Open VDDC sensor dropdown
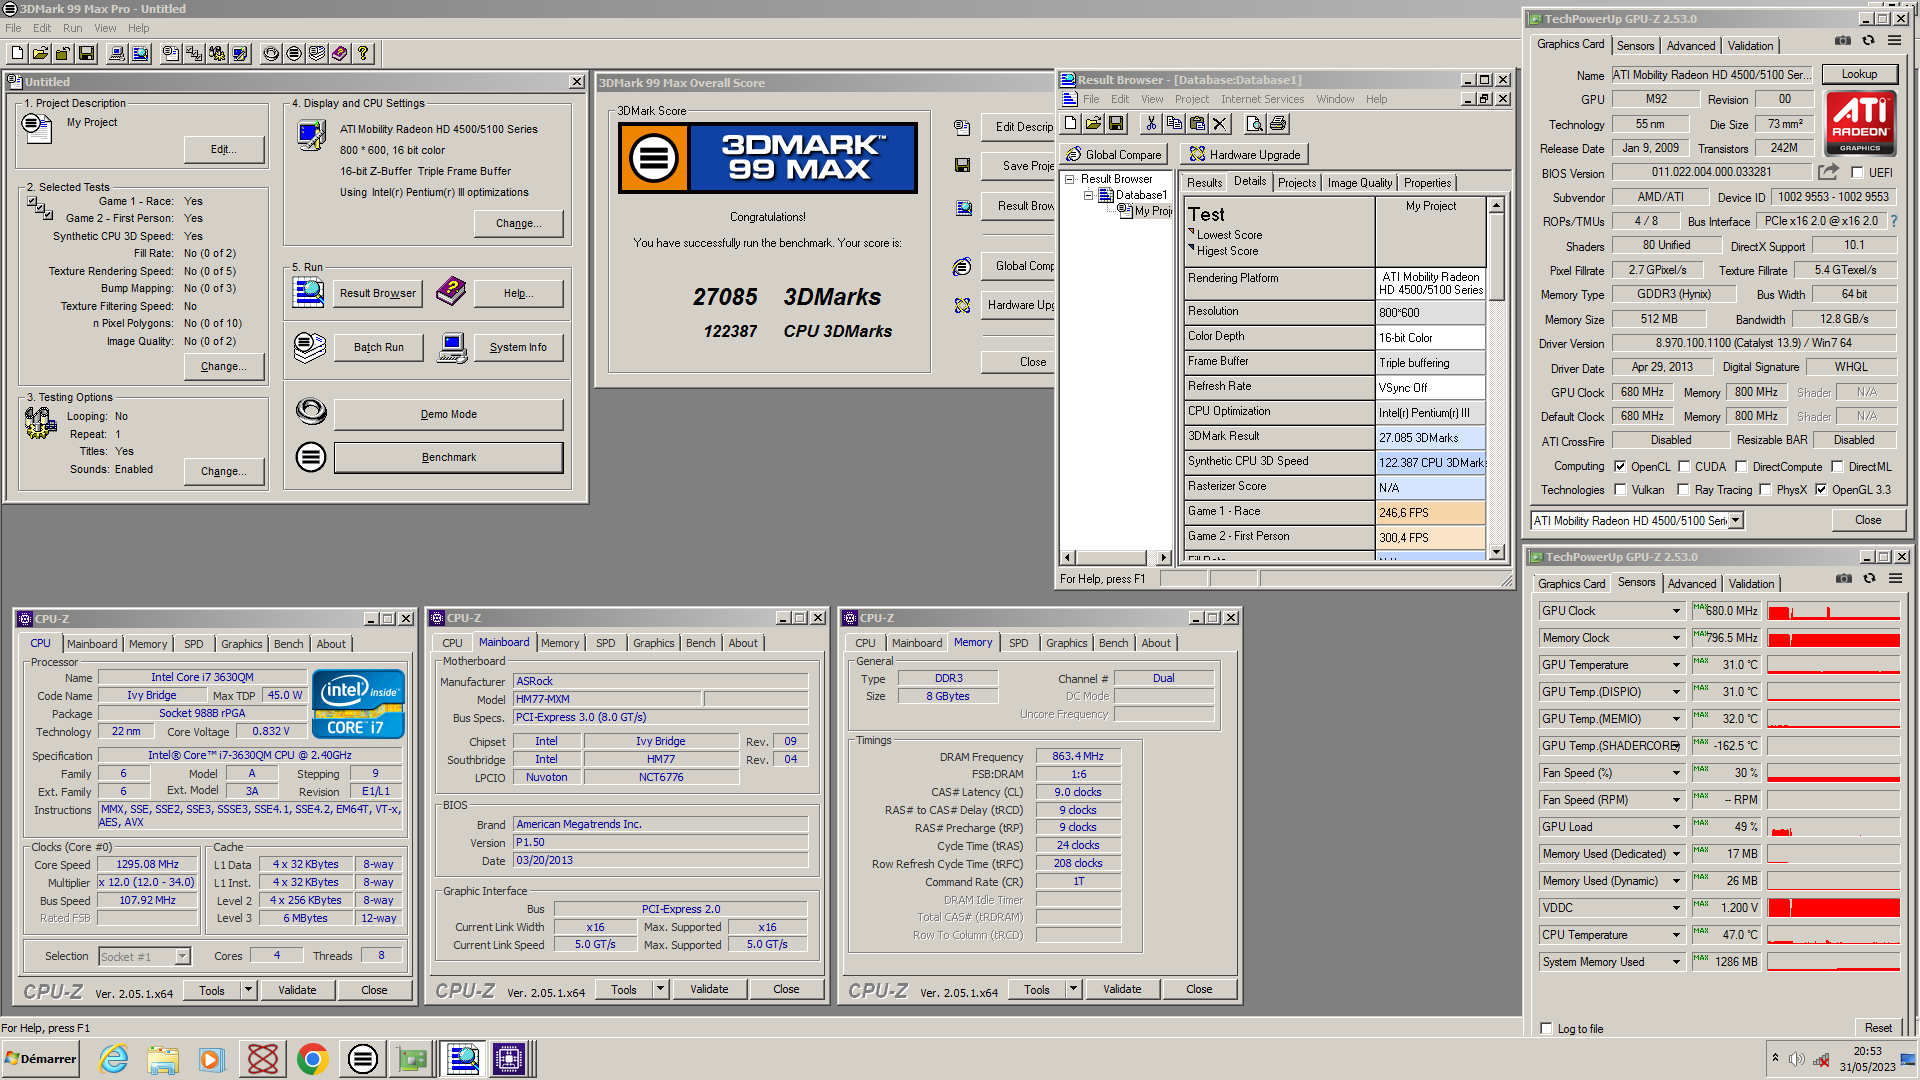The width and height of the screenshot is (1920, 1080). point(1676,908)
